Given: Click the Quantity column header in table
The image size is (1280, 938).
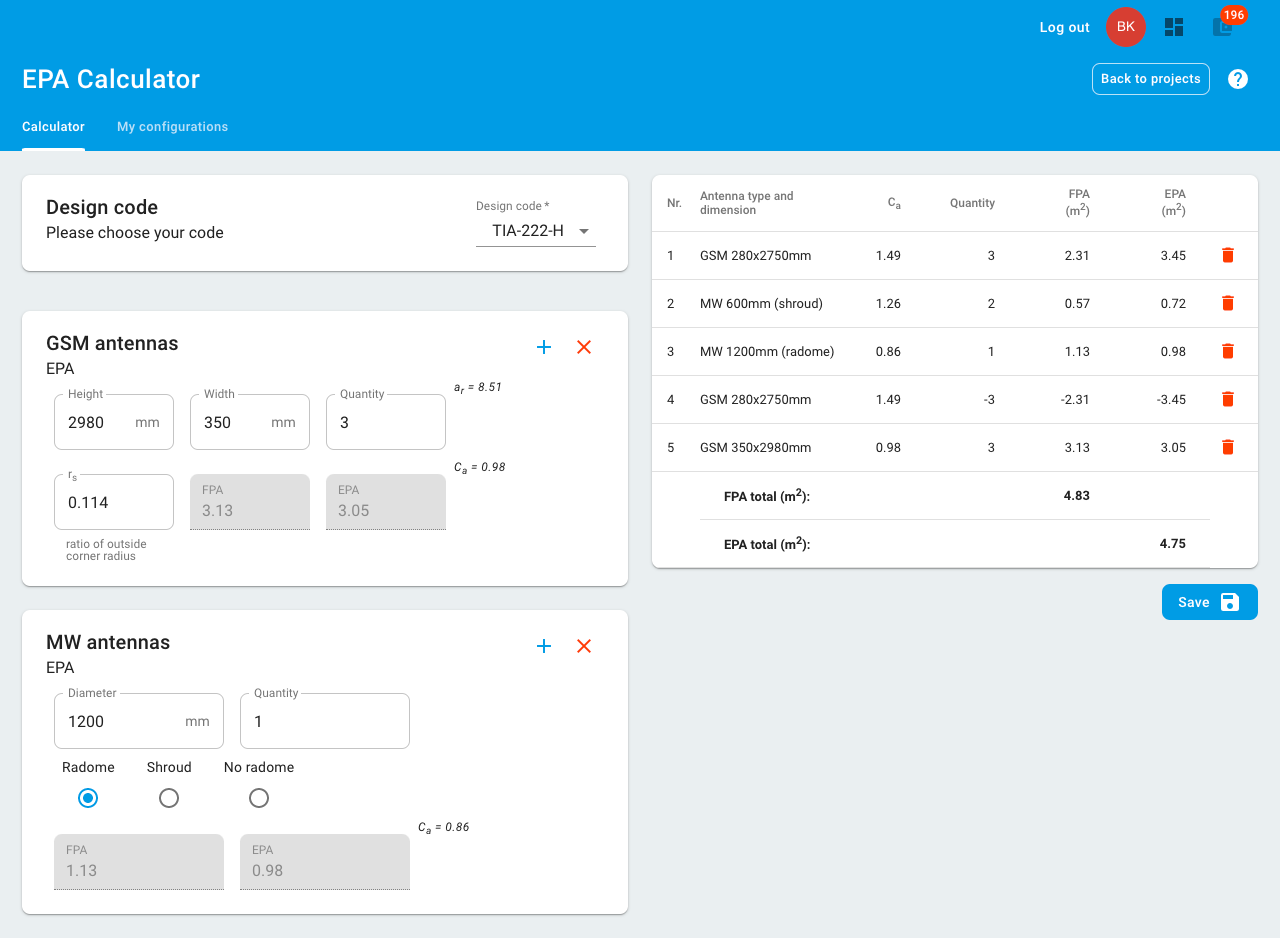Looking at the screenshot, I should tap(972, 203).
